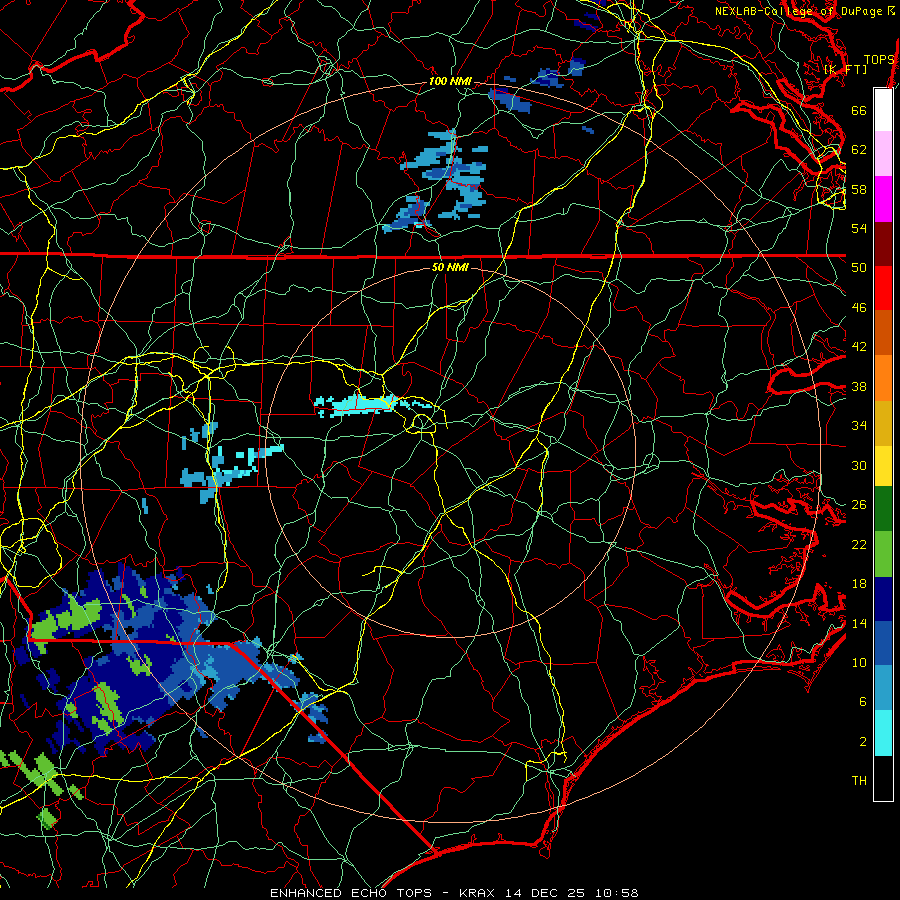Click the light blue legend swatch
This screenshot has width=900, height=900.
point(883,689)
